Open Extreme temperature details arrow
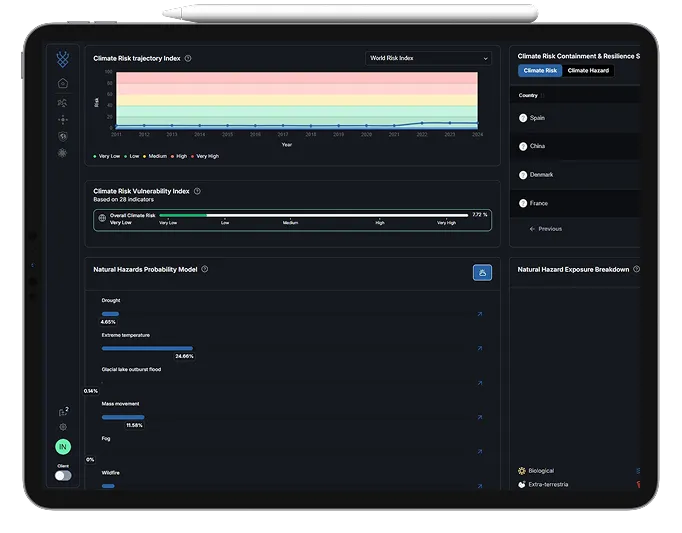The height and width of the screenshot is (533, 682). pos(480,348)
